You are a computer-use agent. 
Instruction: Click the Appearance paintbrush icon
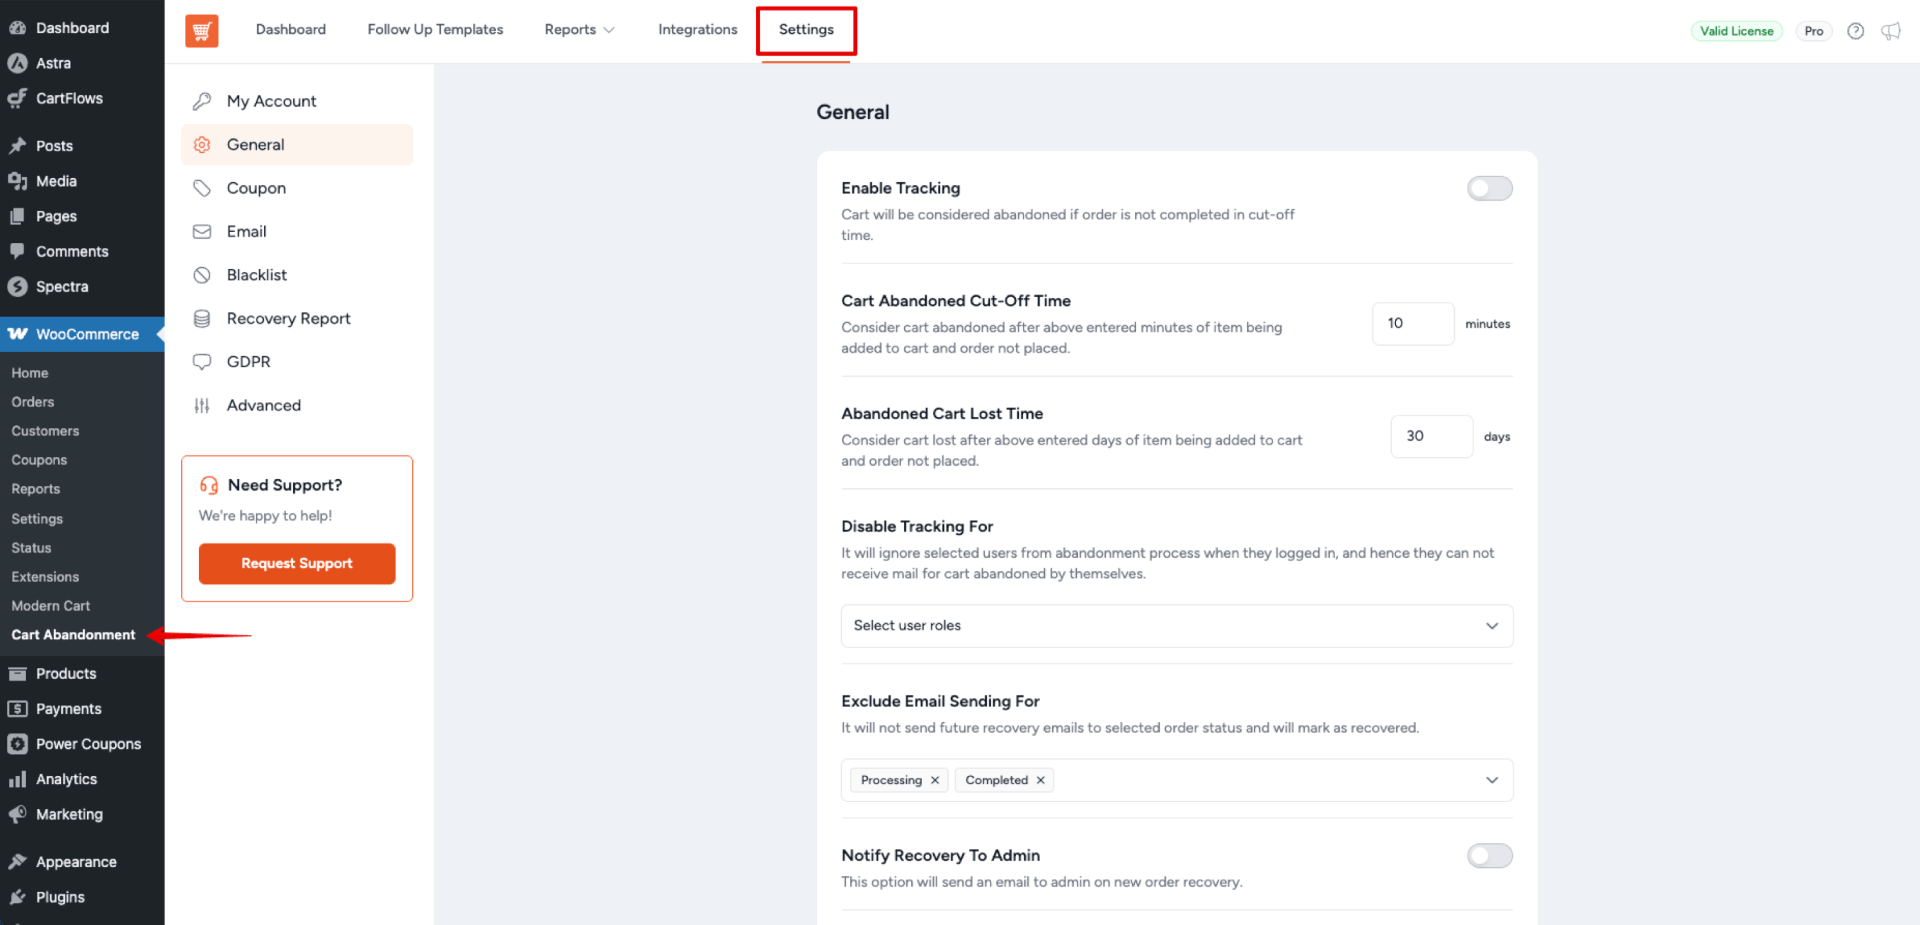tap(17, 862)
